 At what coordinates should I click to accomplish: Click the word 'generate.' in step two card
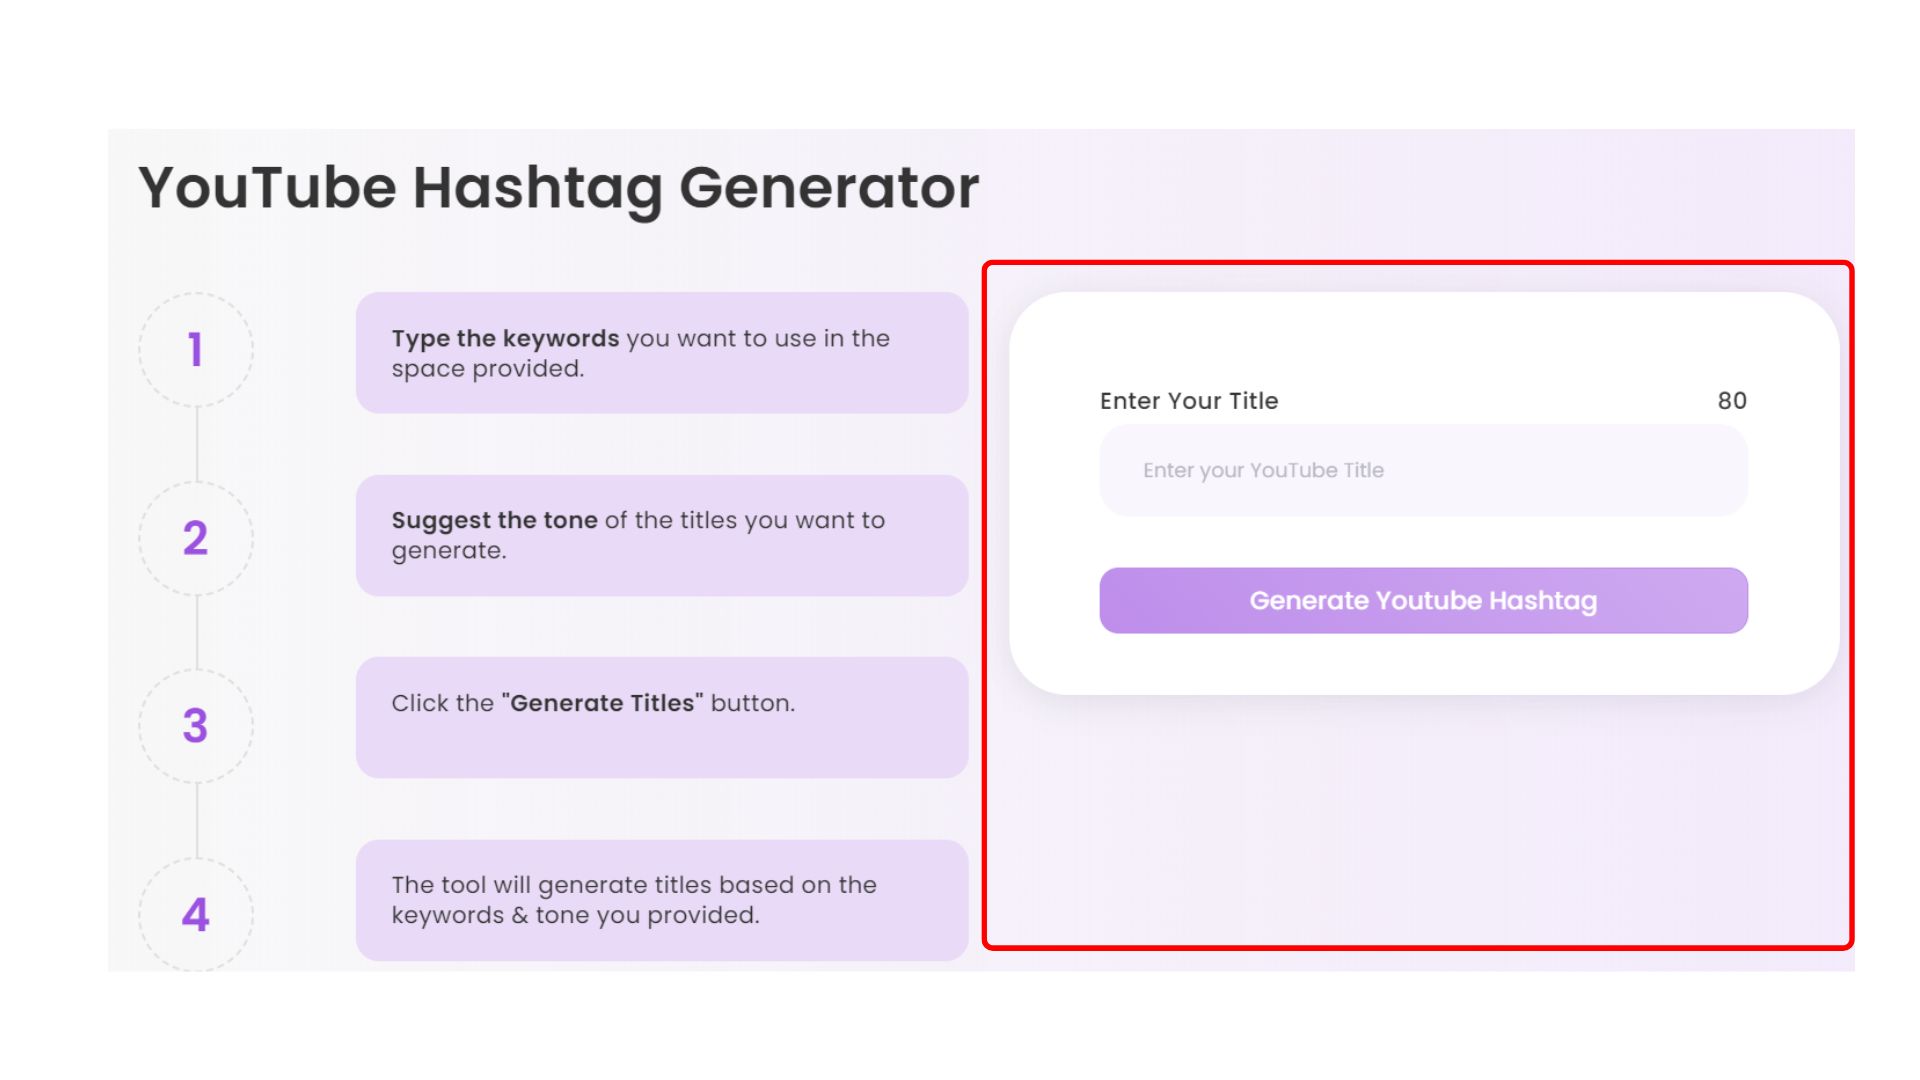[x=449, y=551]
